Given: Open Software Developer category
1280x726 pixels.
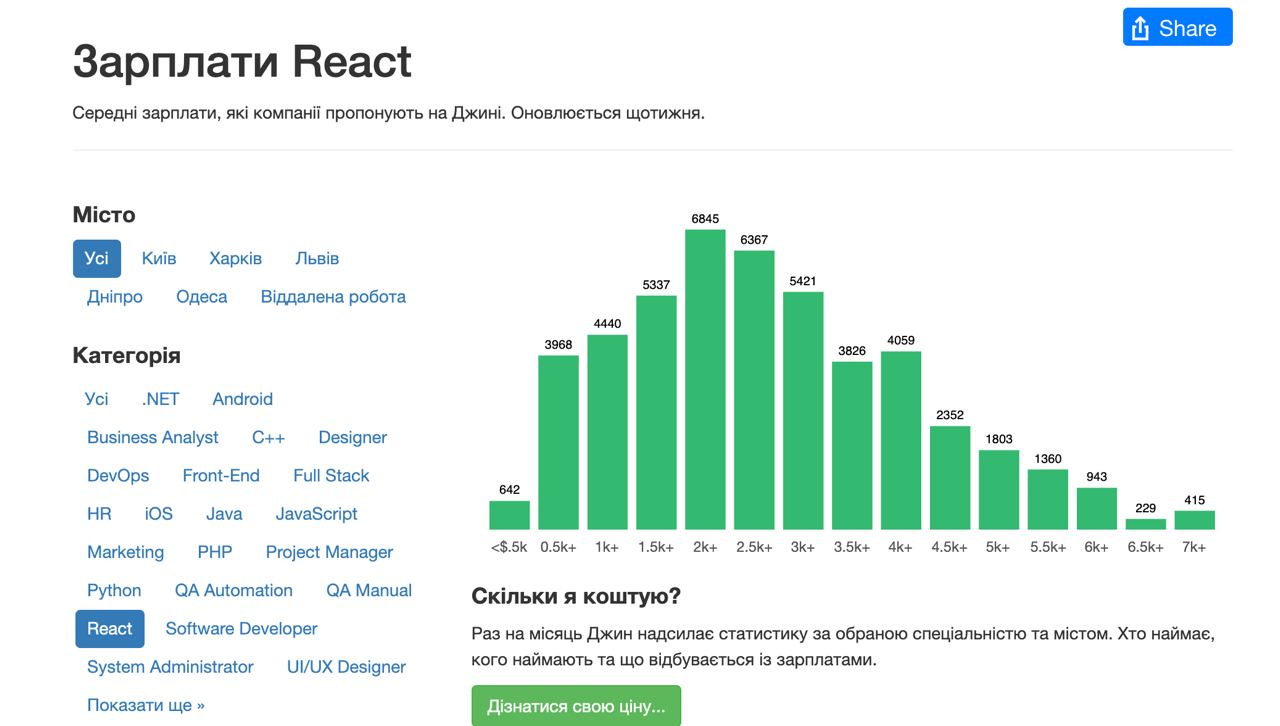Looking at the screenshot, I should tap(241, 629).
